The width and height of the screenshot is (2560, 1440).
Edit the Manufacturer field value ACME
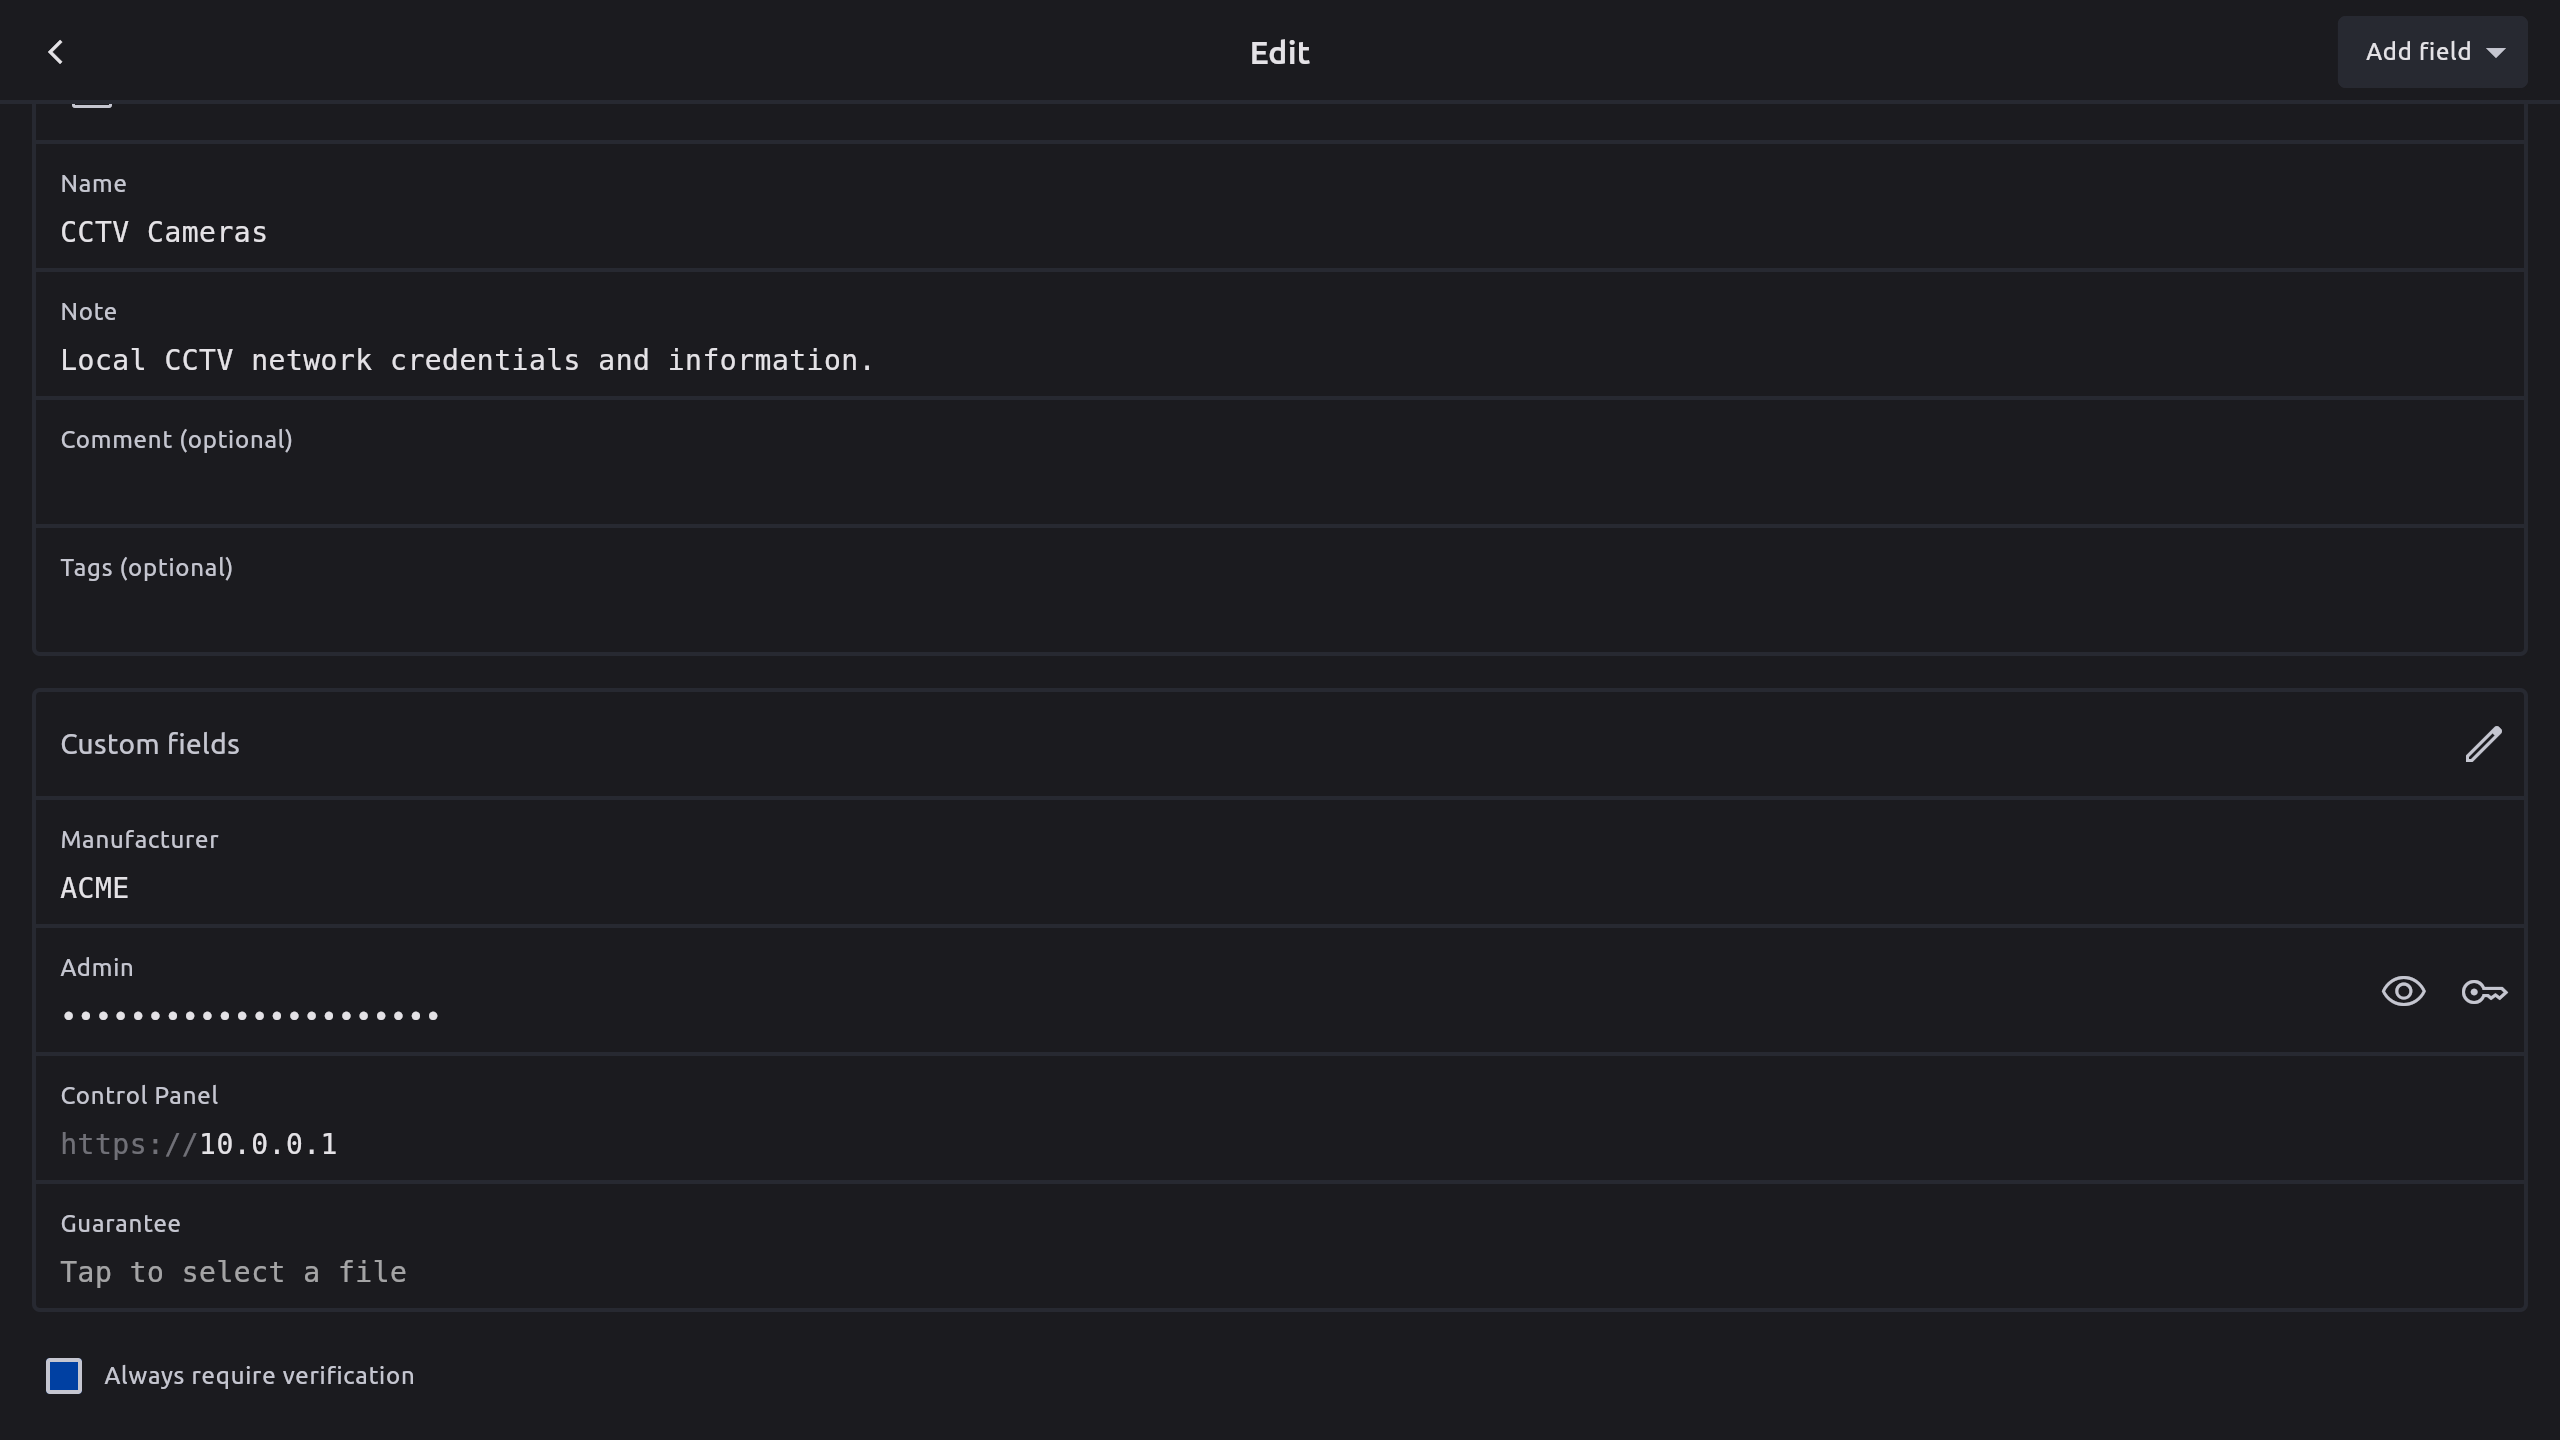[95, 888]
